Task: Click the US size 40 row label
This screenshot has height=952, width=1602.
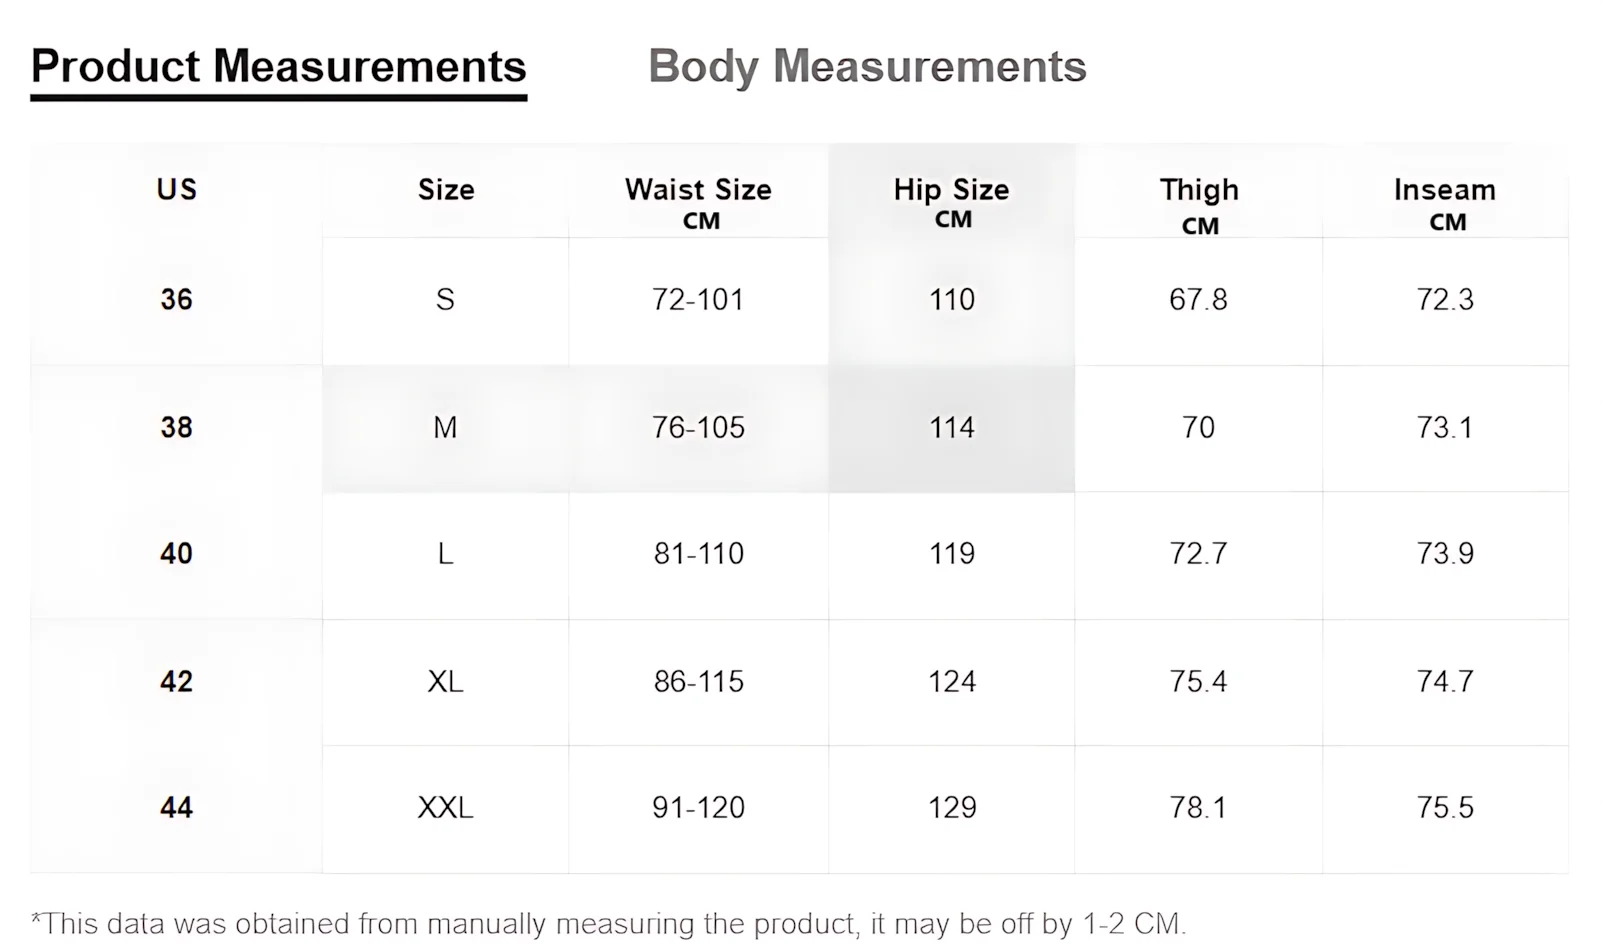Action: [x=177, y=554]
